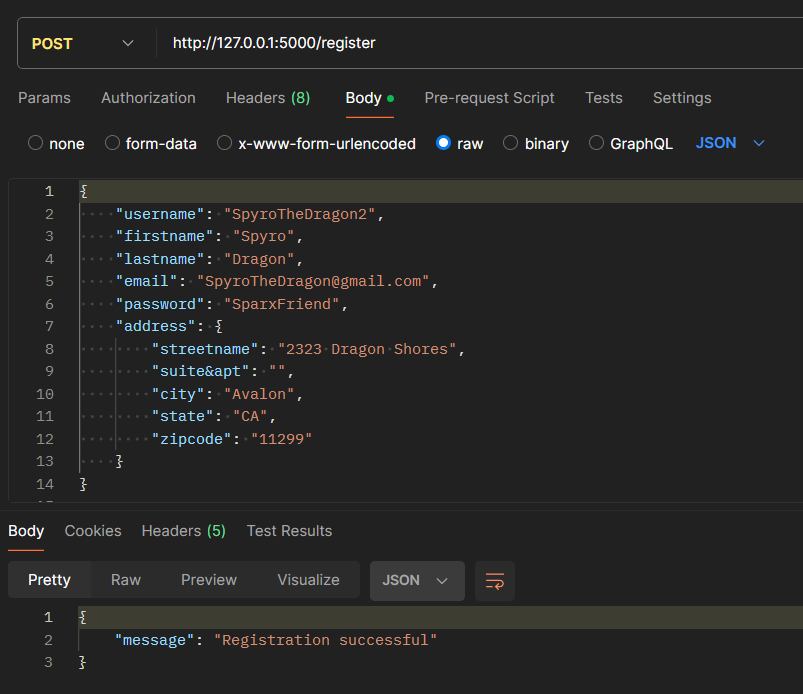Pick the binary body radio button
This screenshot has width=803, height=694.
pos(511,143)
